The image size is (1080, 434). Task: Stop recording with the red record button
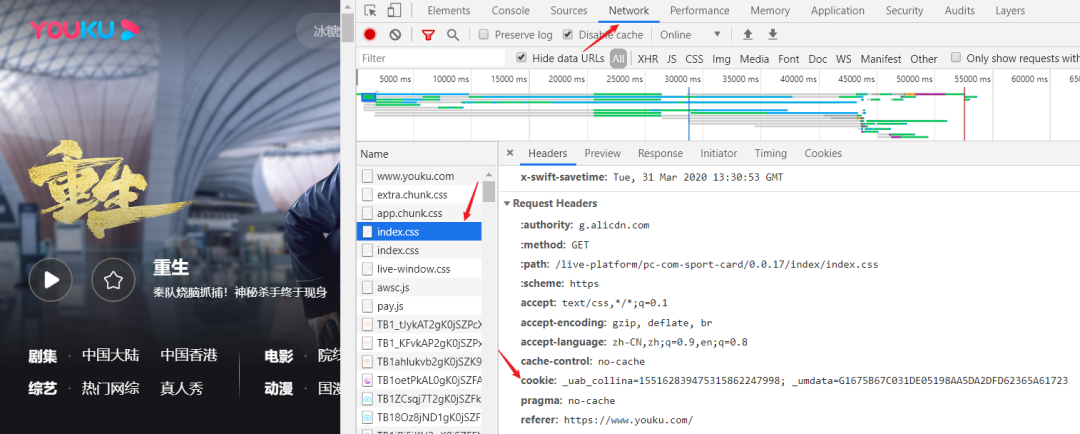point(370,34)
